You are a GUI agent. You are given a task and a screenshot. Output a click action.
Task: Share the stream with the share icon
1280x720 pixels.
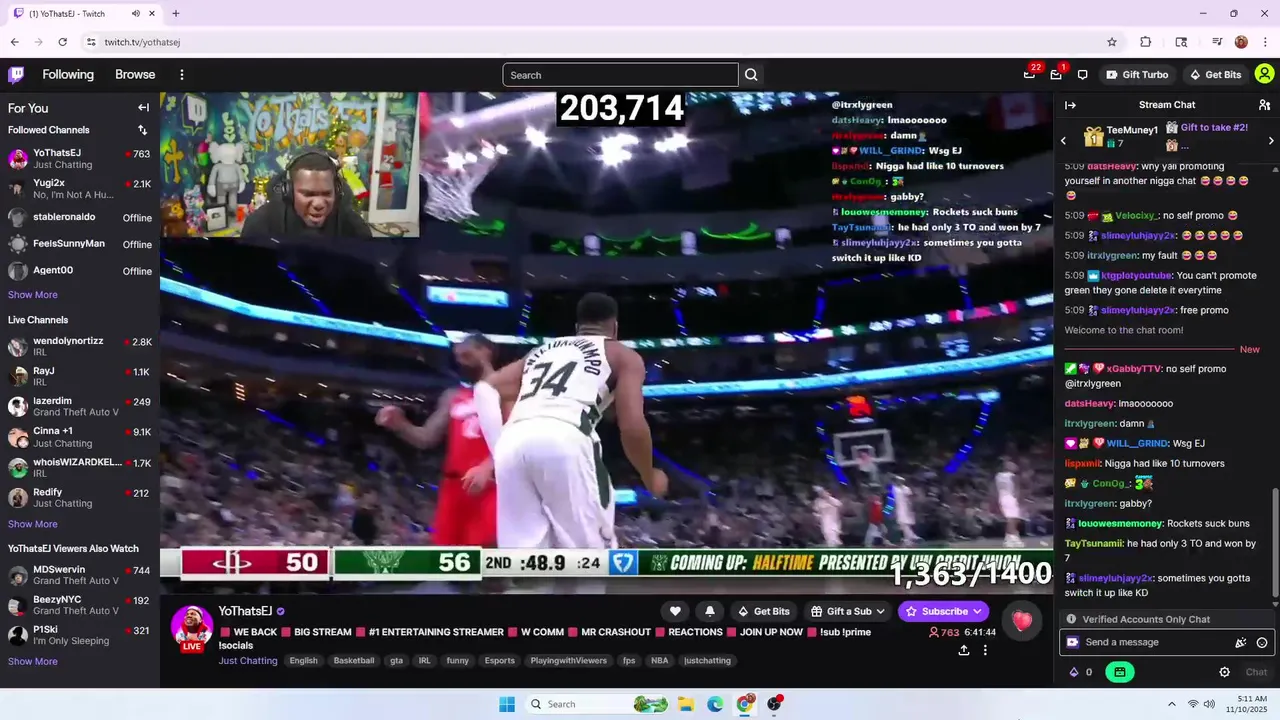(963, 650)
